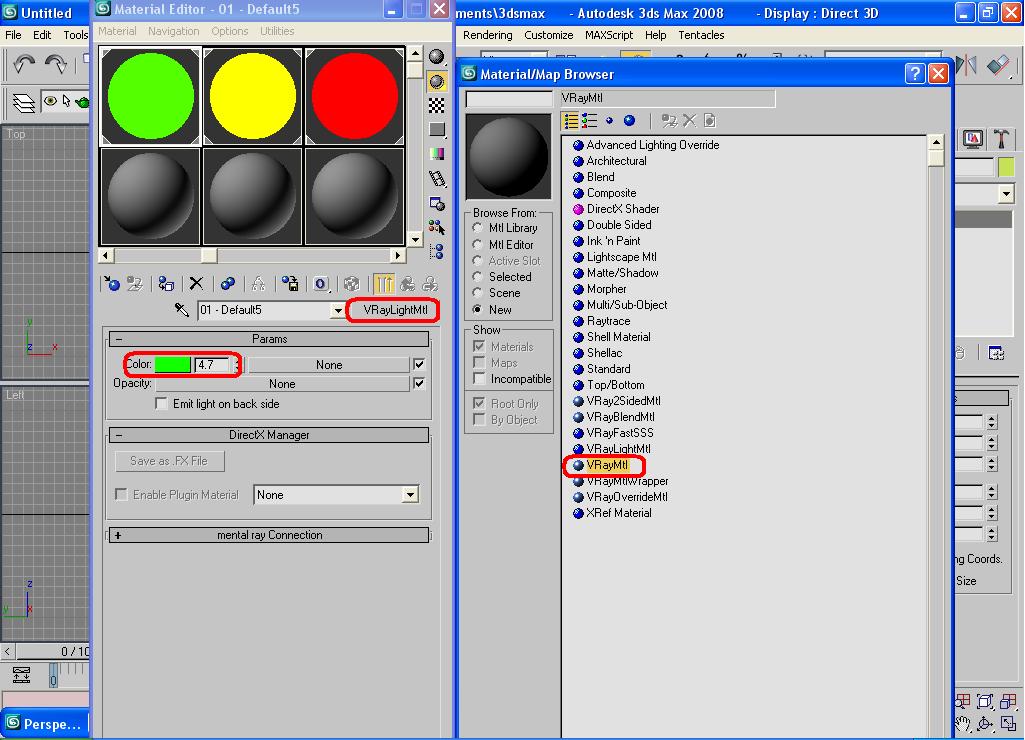
Task: Open the material name dropdown arrow
Action: 337,311
